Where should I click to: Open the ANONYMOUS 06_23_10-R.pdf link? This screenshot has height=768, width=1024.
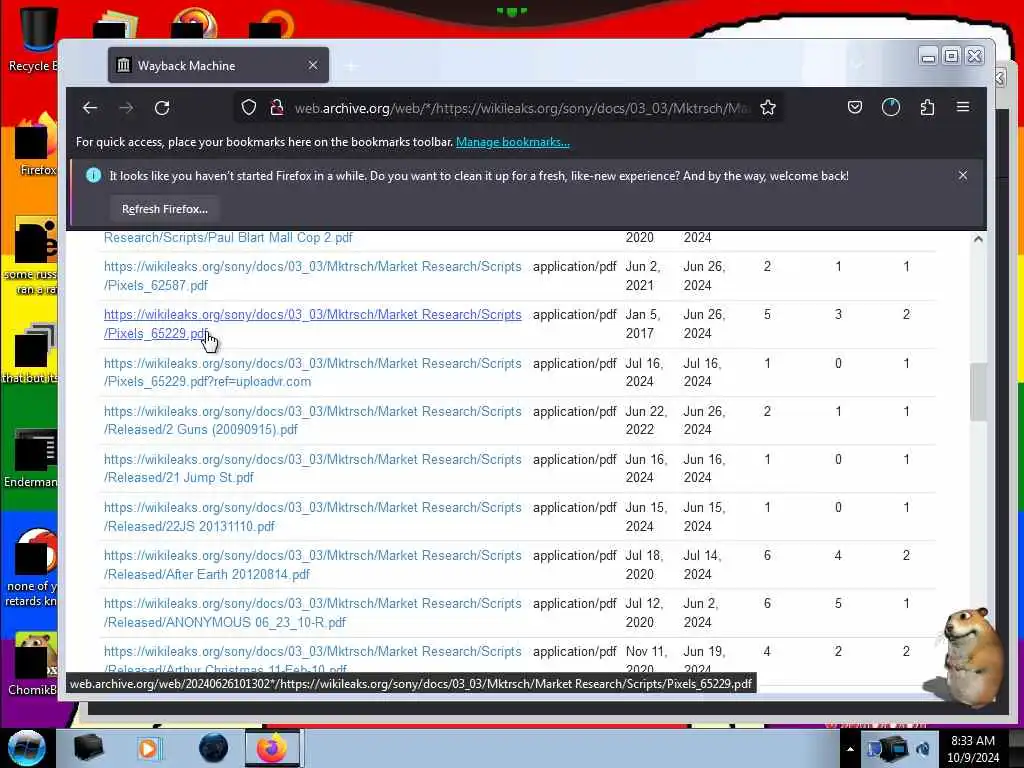pyautogui.click(x=312, y=613)
